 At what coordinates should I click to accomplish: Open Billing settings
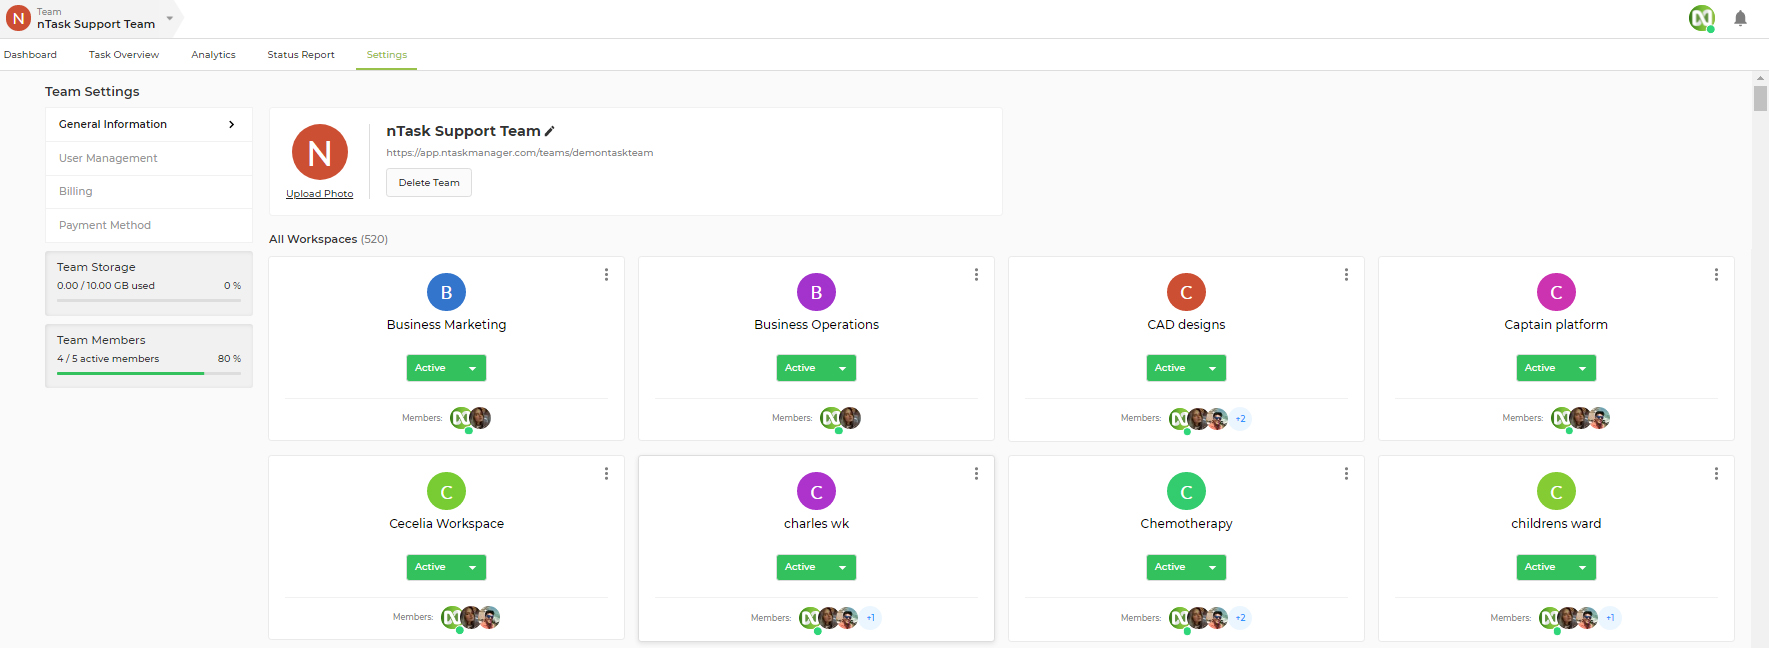coord(148,191)
